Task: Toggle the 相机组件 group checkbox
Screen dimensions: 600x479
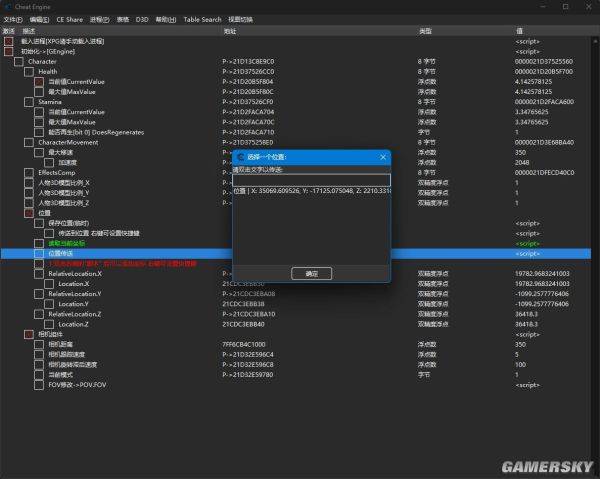Action: coord(29,334)
